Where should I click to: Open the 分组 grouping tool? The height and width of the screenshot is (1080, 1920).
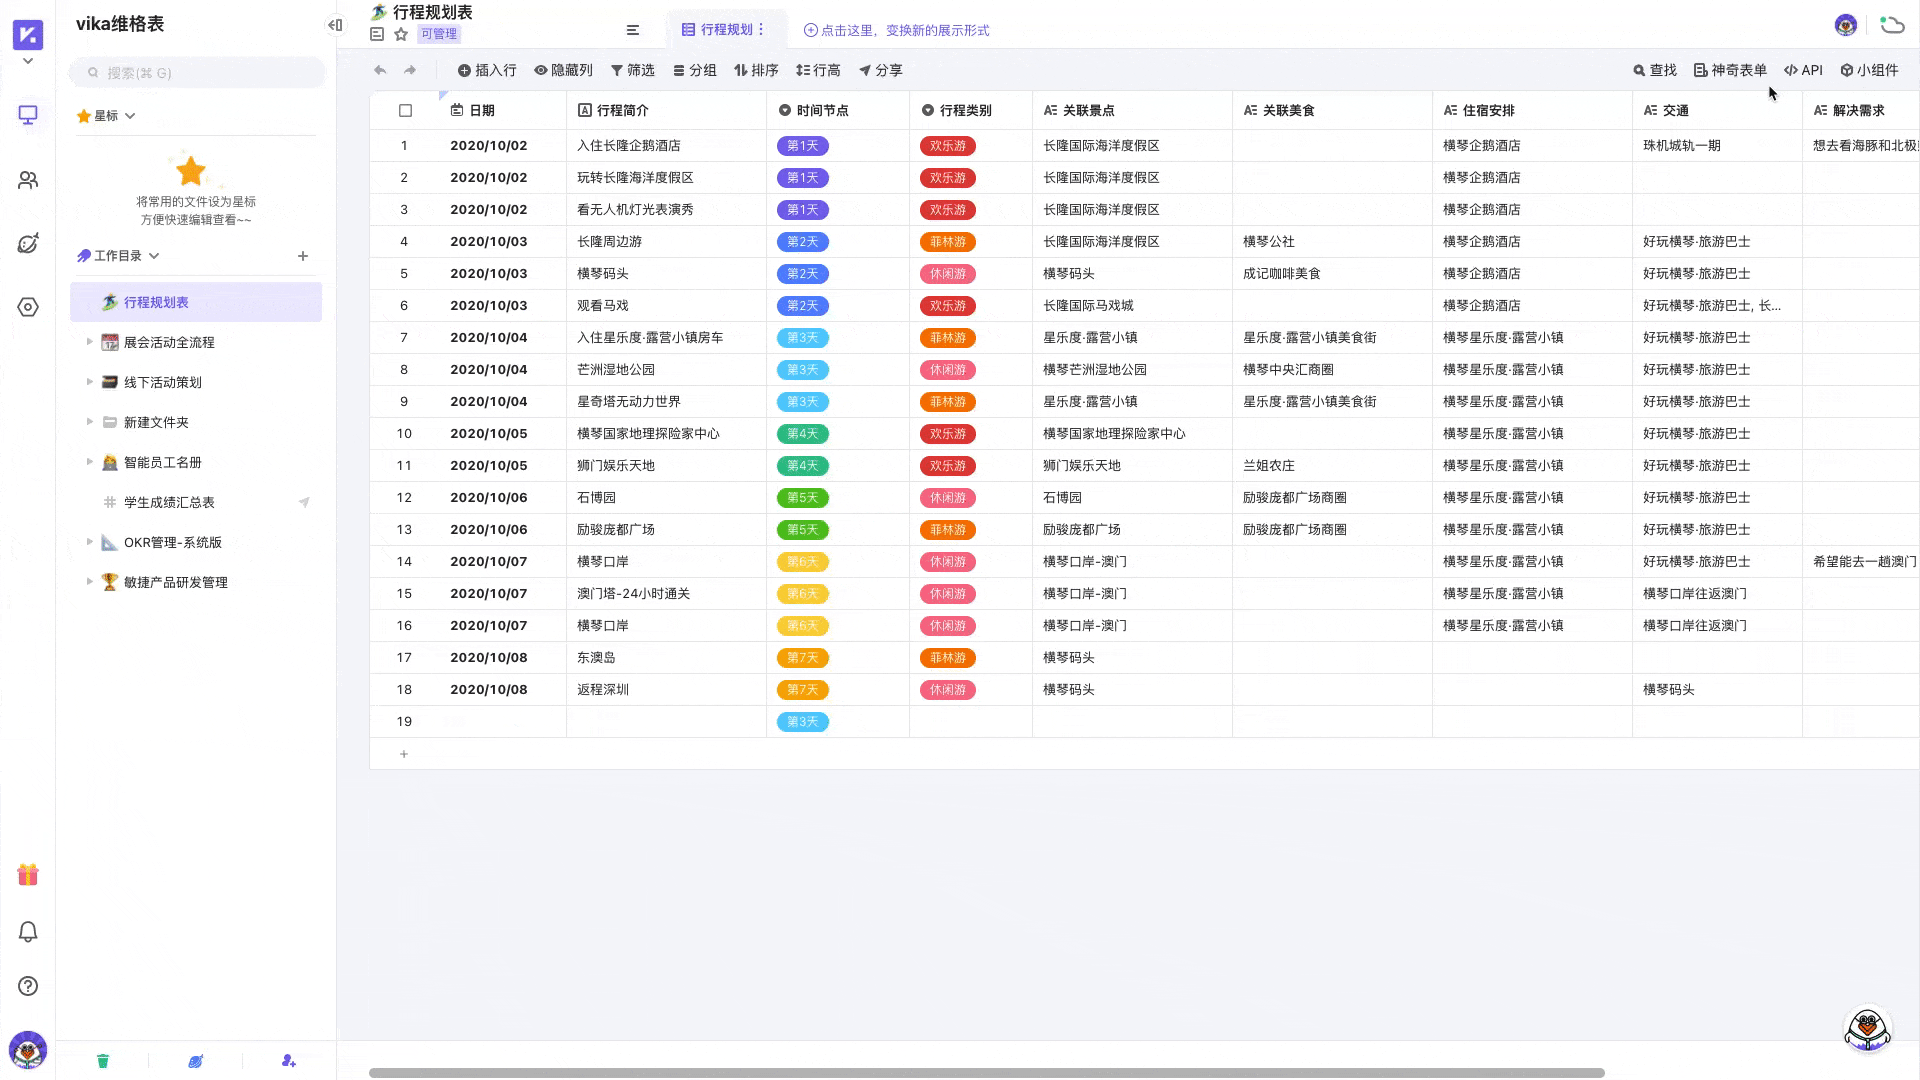pyautogui.click(x=696, y=70)
